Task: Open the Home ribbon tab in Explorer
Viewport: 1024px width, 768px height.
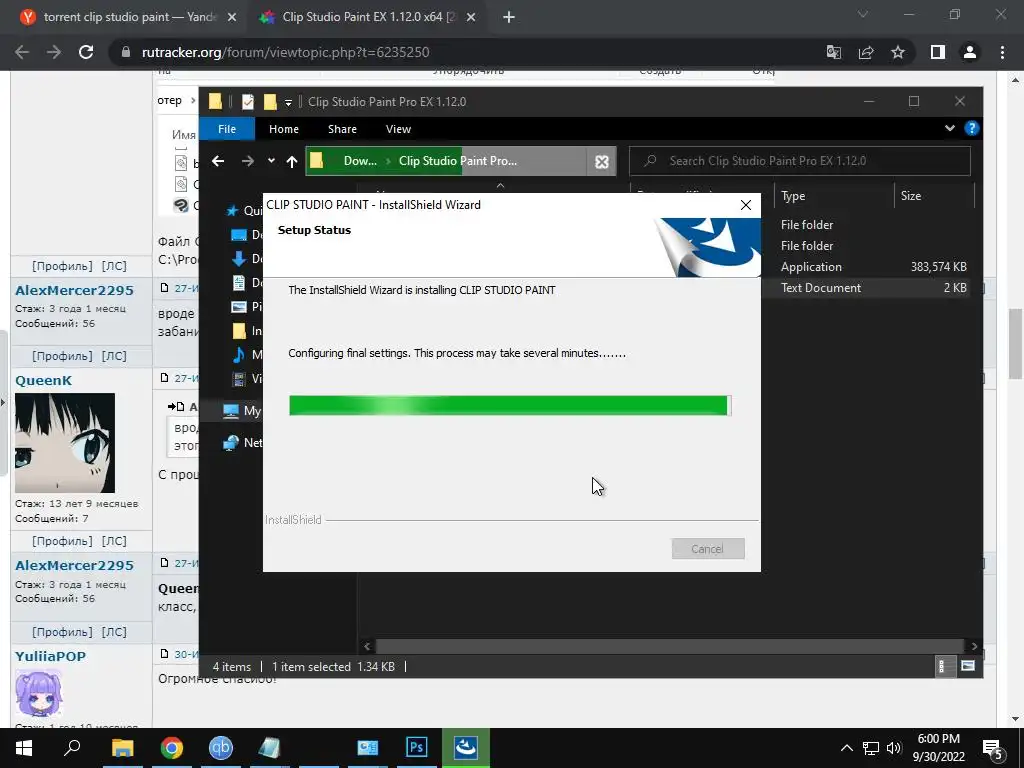Action: (283, 129)
